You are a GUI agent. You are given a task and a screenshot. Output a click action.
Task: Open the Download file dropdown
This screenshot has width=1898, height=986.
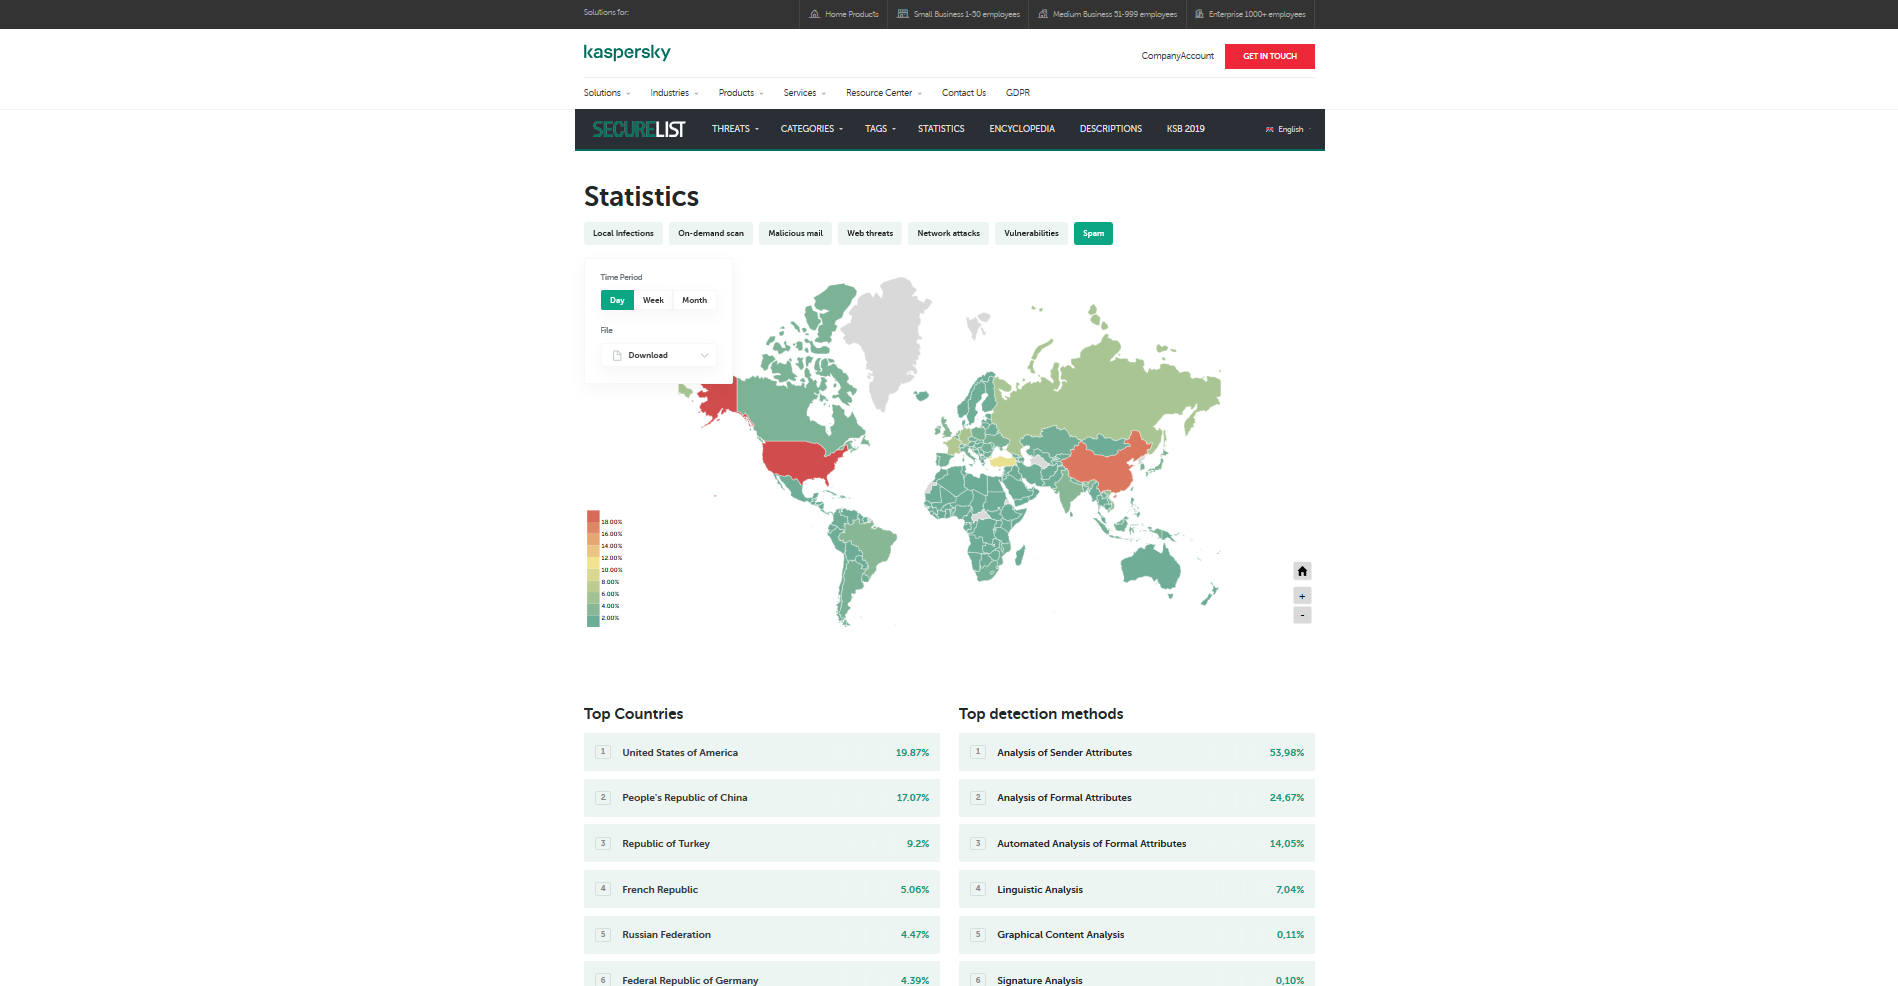tap(659, 355)
